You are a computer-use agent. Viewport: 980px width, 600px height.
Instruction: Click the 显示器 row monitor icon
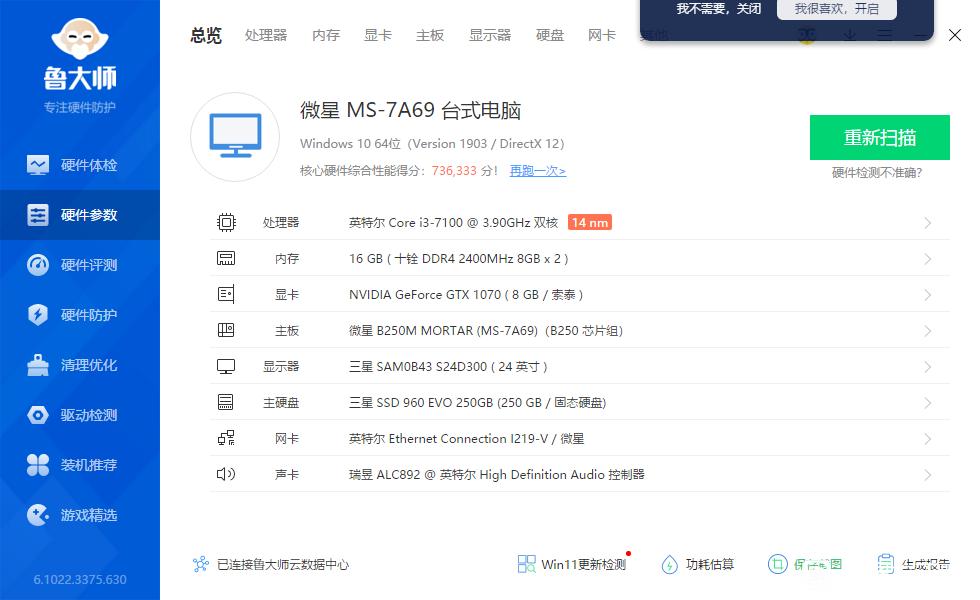226,367
